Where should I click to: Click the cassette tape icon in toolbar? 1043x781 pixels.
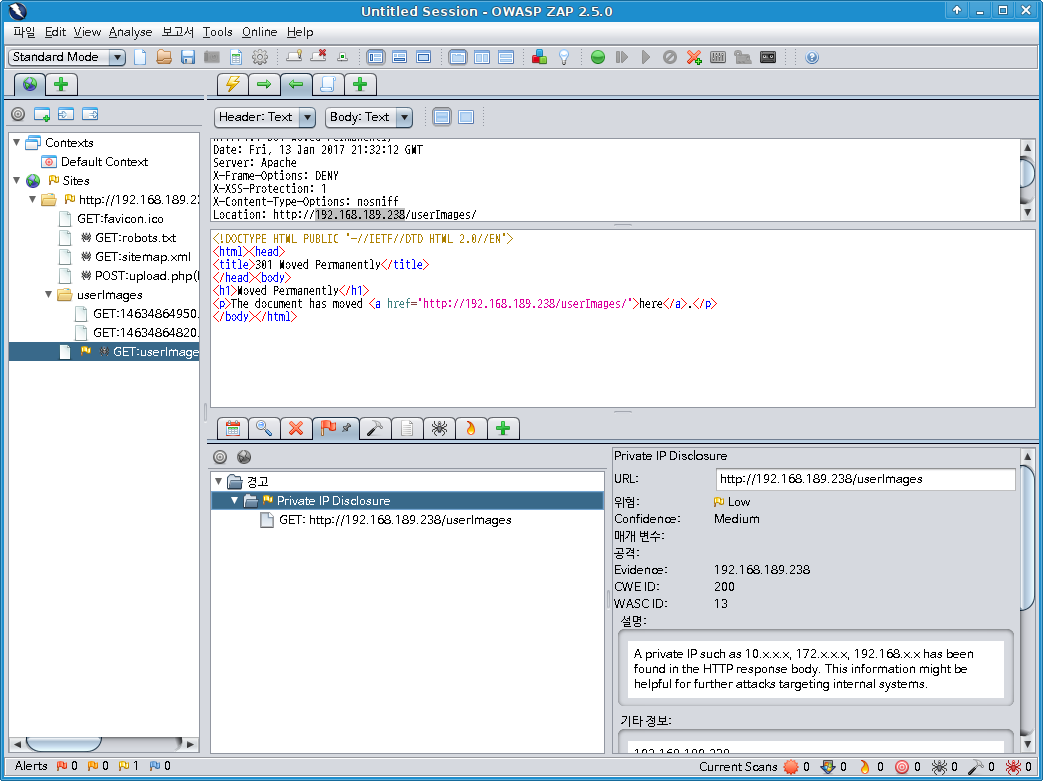(768, 57)
